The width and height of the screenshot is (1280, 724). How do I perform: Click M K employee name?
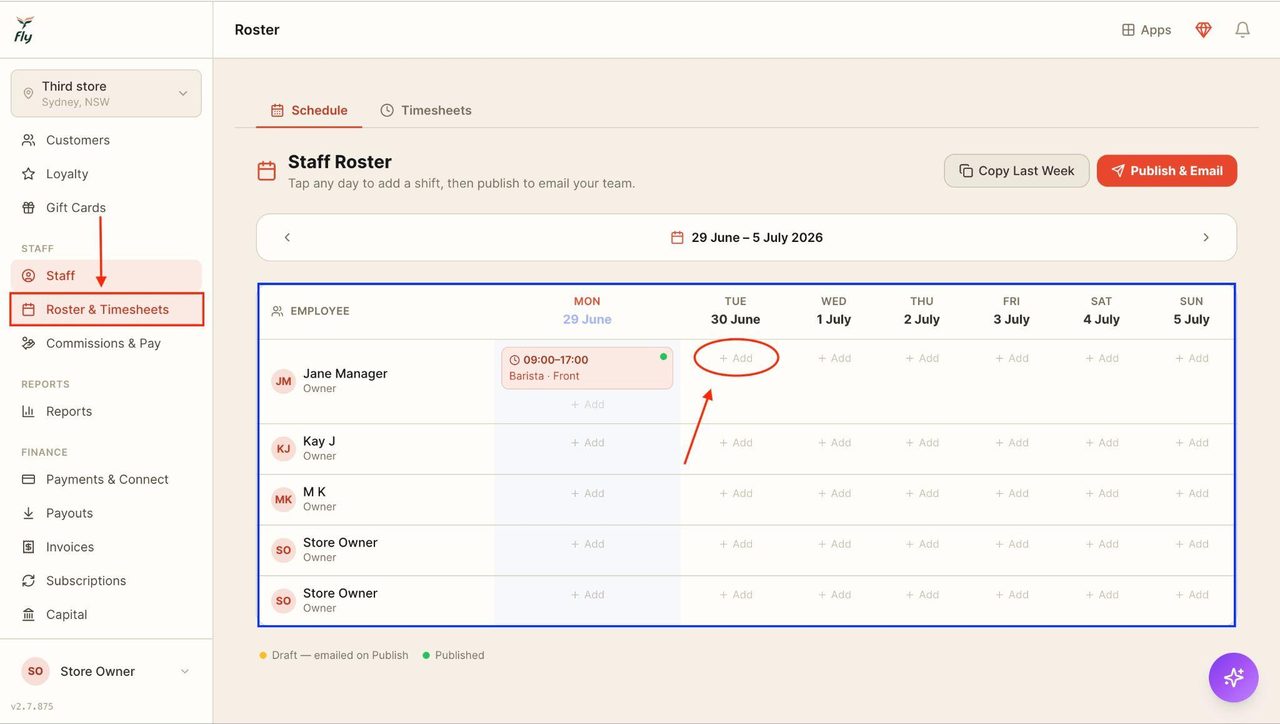(x=315, y=492)
